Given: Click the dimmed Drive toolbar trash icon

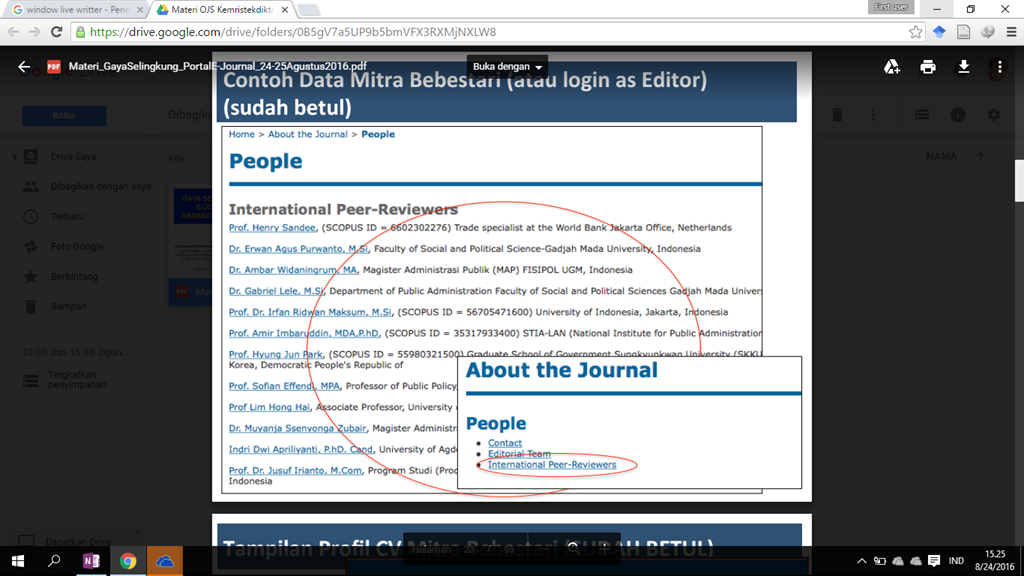Looking at the screenshot, I should [x=837, y=115].
